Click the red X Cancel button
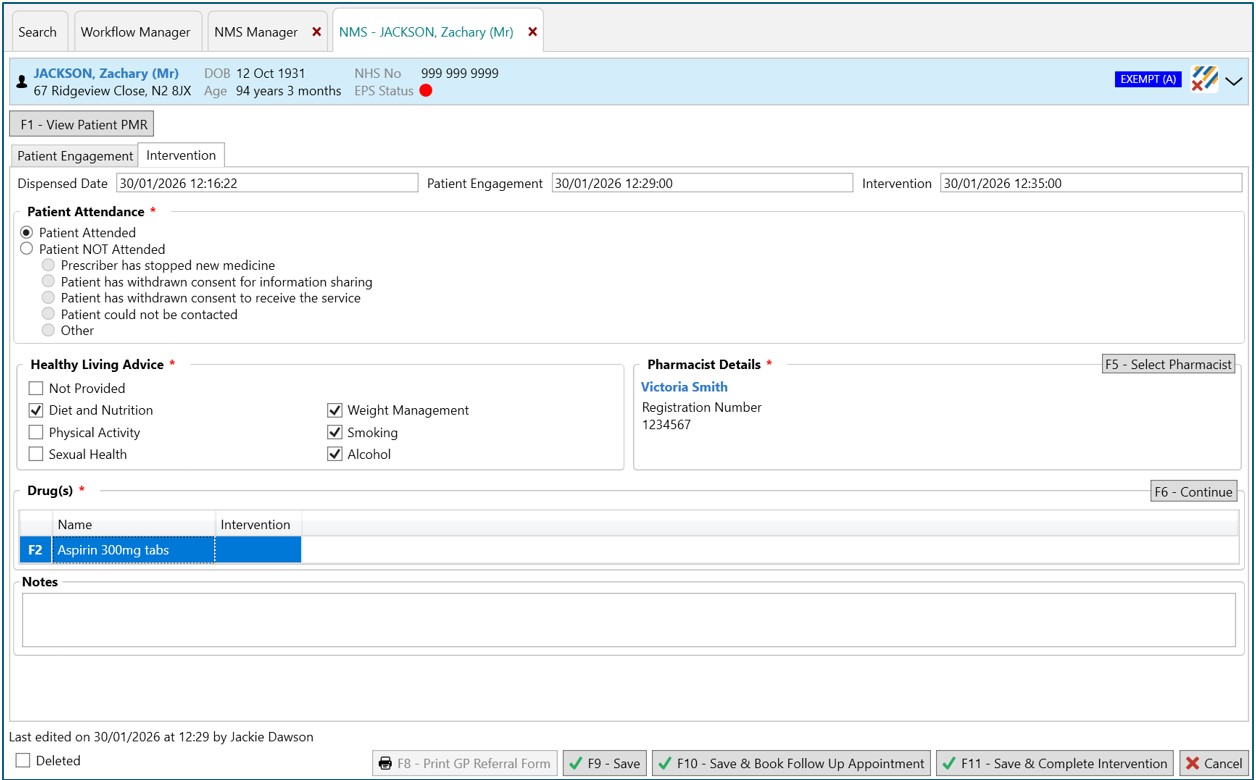The width and height of the screenshot is (1256, 780). coord(1214,763)
